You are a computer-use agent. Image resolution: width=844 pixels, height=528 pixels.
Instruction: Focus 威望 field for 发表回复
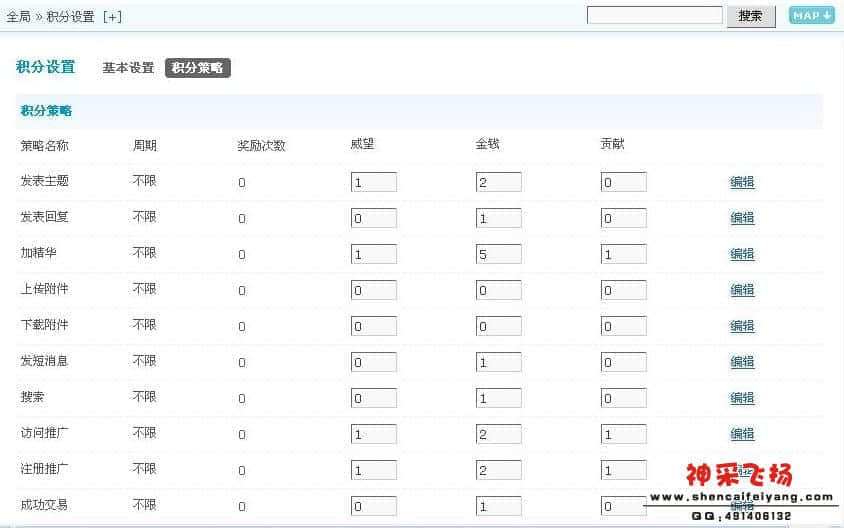(x=374, y=218)
